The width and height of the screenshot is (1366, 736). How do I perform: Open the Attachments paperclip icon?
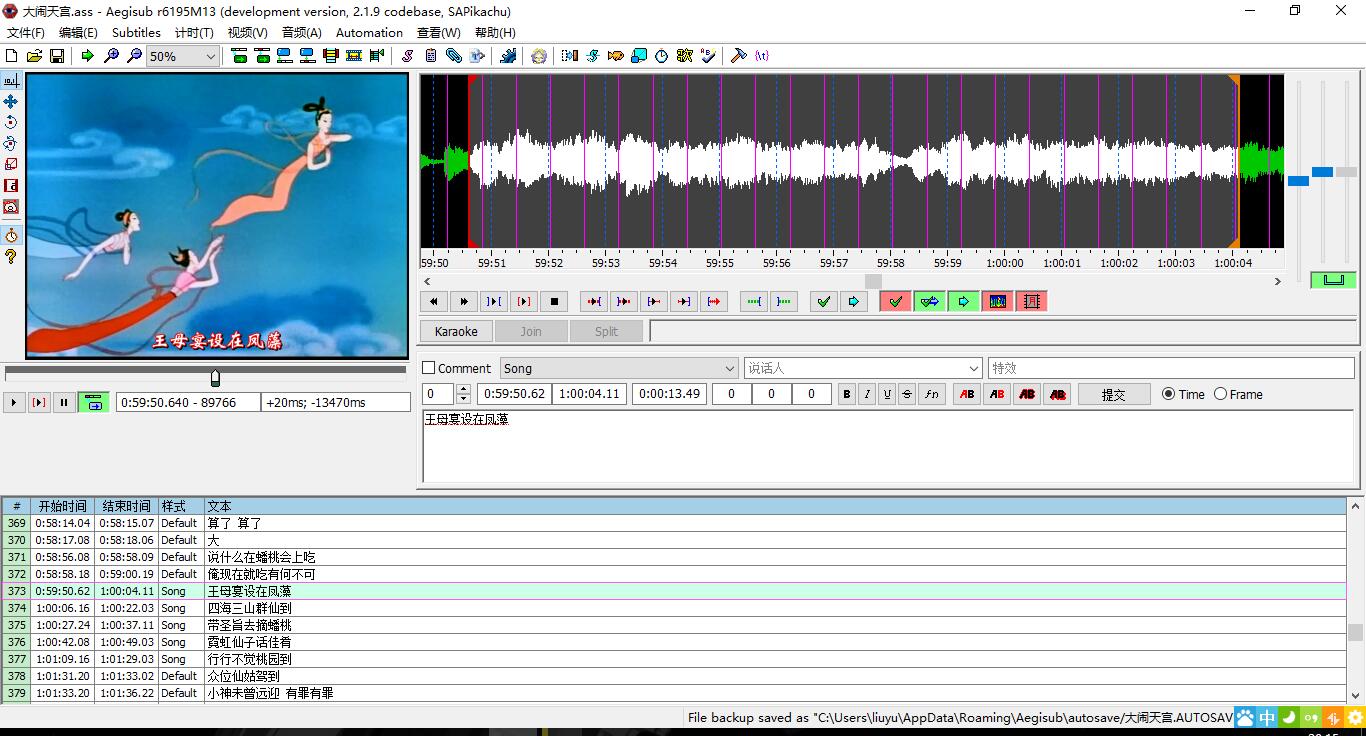tap(453, 56)
